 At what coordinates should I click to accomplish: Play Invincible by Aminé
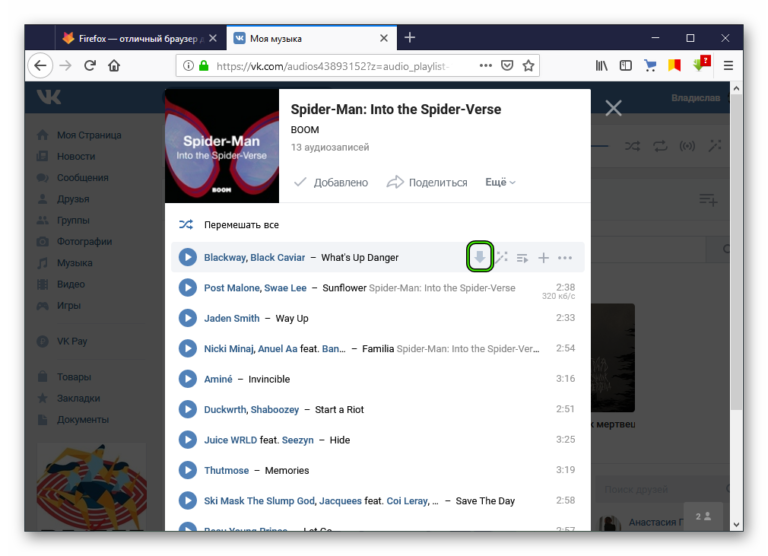coord(188,379)
